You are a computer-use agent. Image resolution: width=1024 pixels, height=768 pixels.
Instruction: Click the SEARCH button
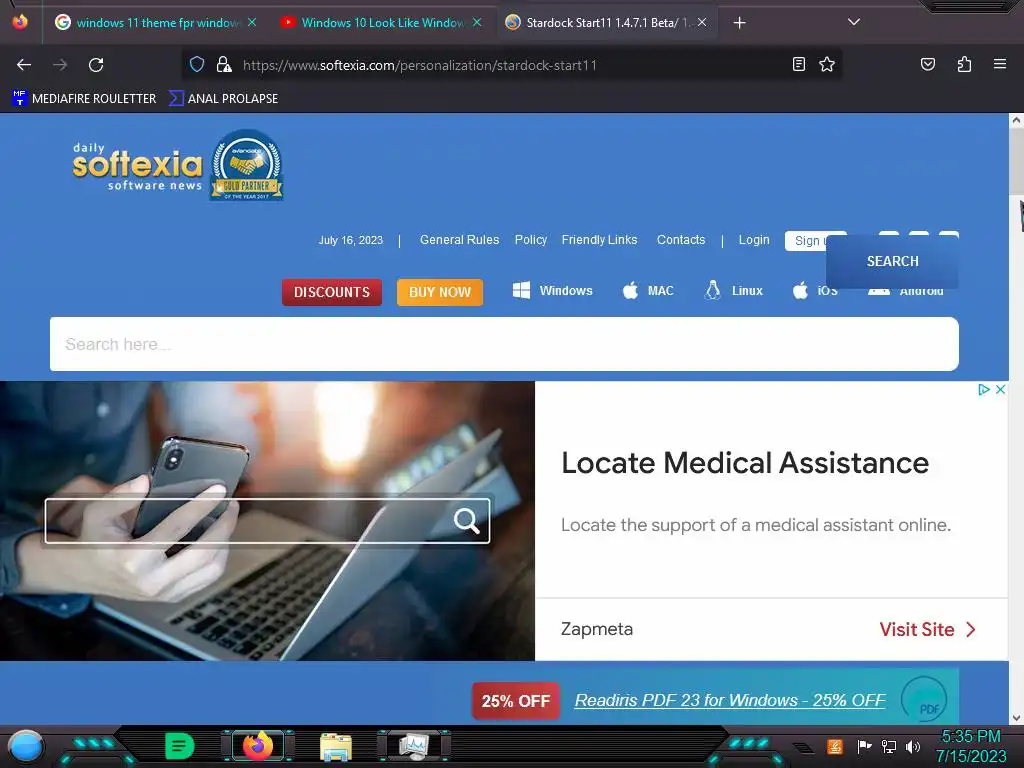(x=892, y=261)
